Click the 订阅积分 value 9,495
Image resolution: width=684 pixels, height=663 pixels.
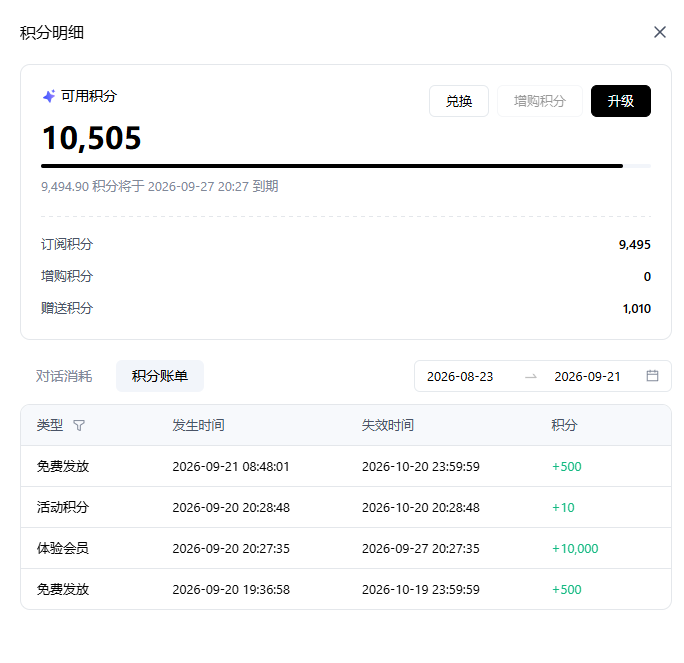coord(634,245)
